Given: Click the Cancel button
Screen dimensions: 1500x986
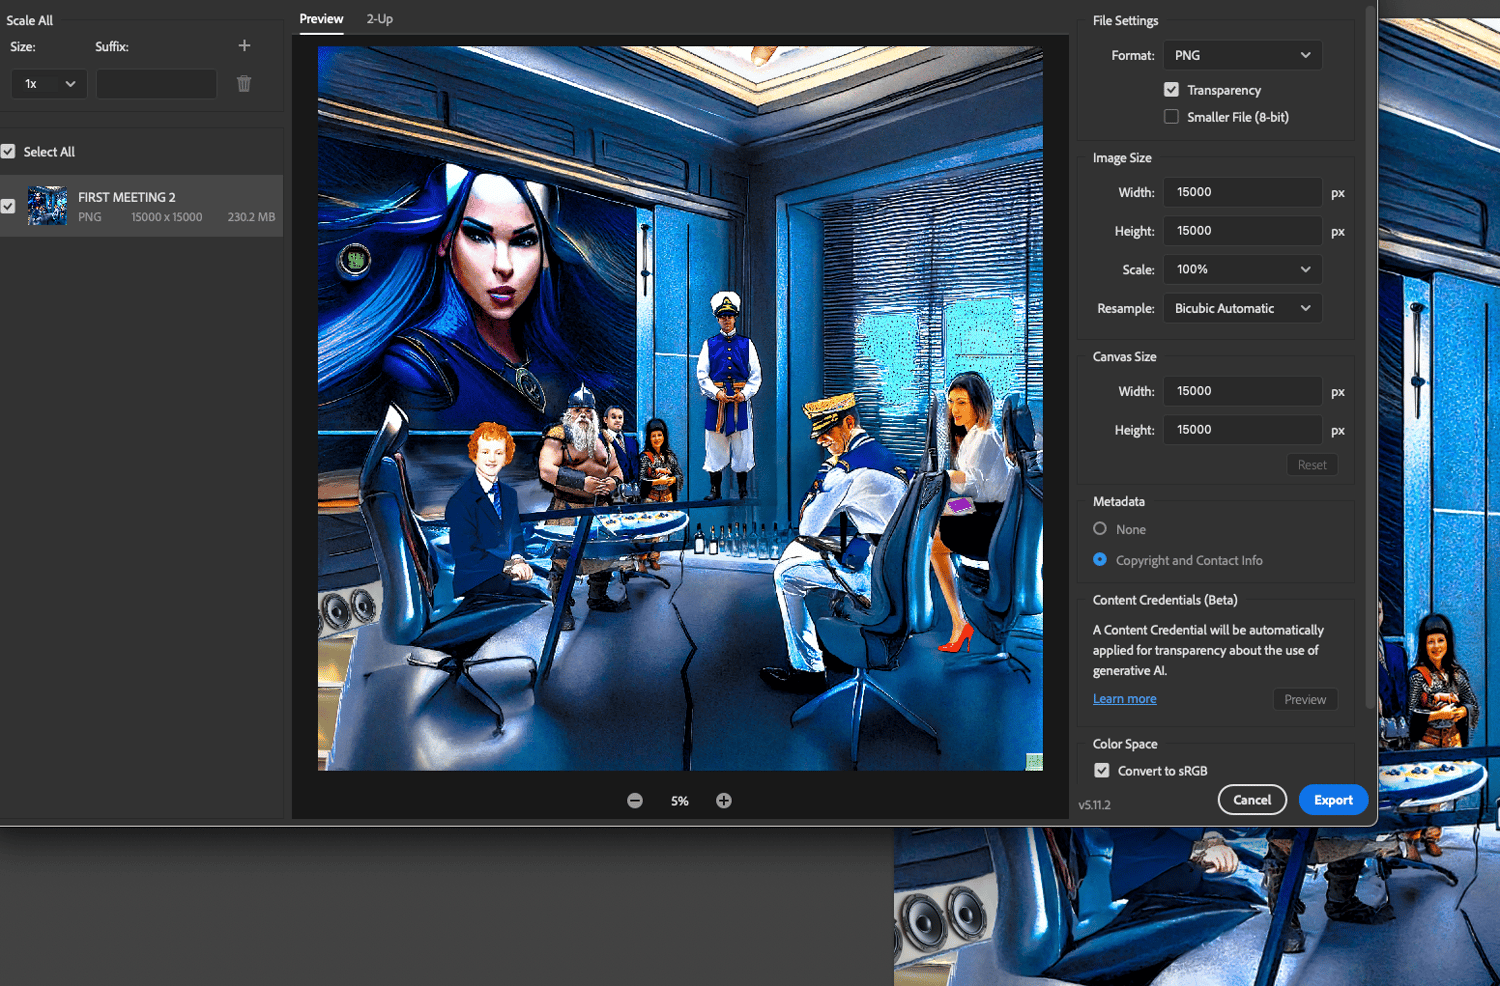Looking at the screenshot, I should tap(1252, 800).
